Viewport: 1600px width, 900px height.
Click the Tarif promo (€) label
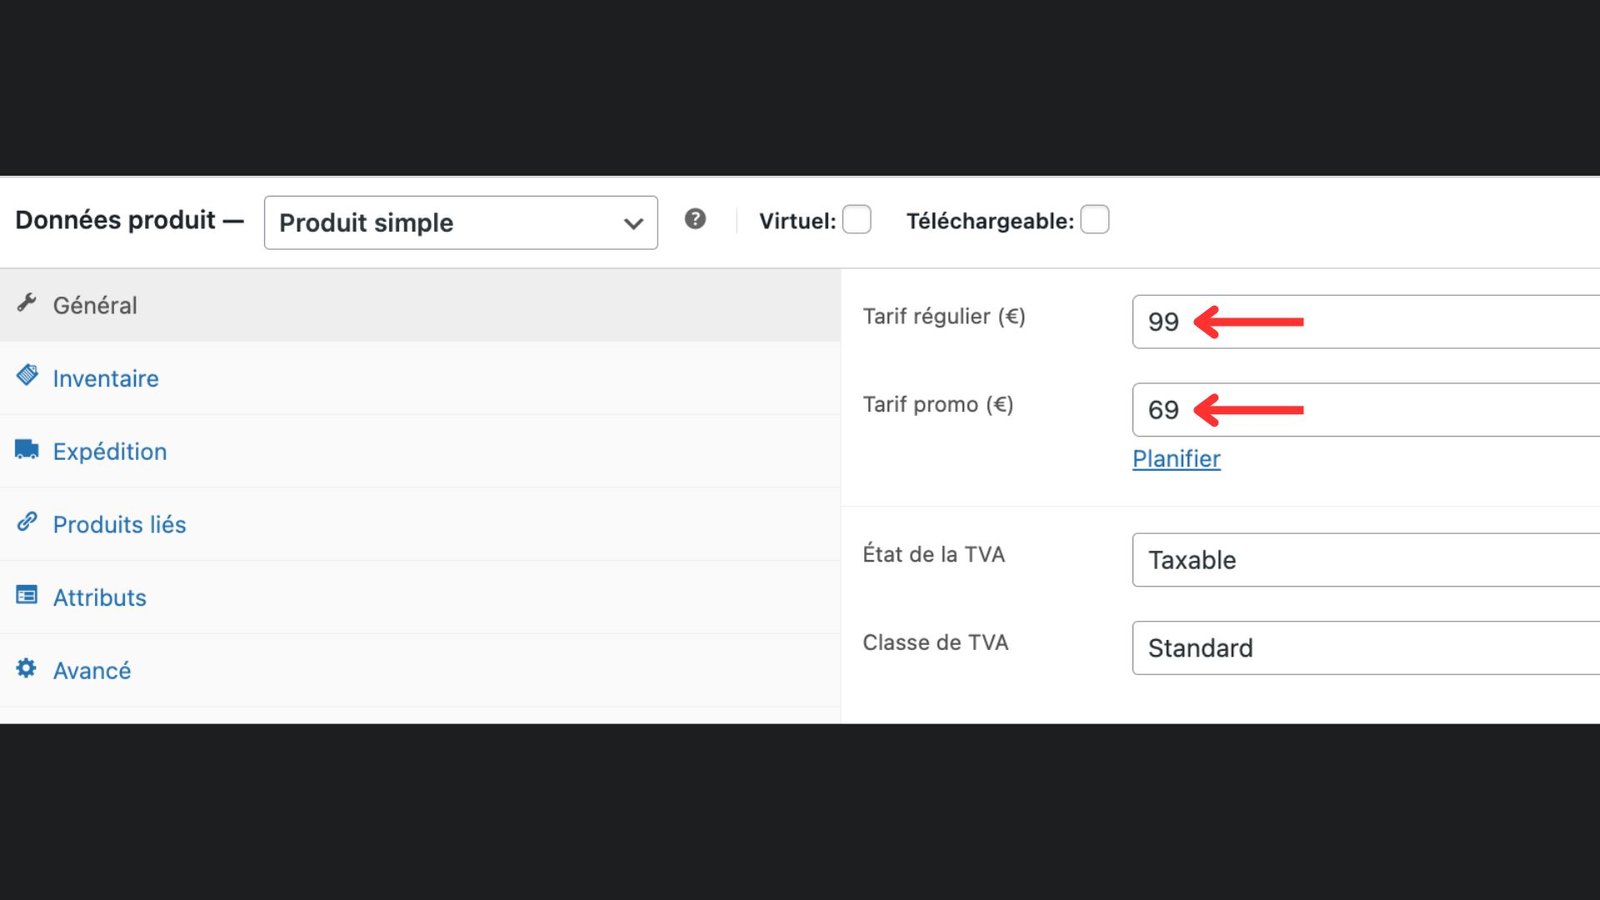pyautogui.click(x=938, y=405)
